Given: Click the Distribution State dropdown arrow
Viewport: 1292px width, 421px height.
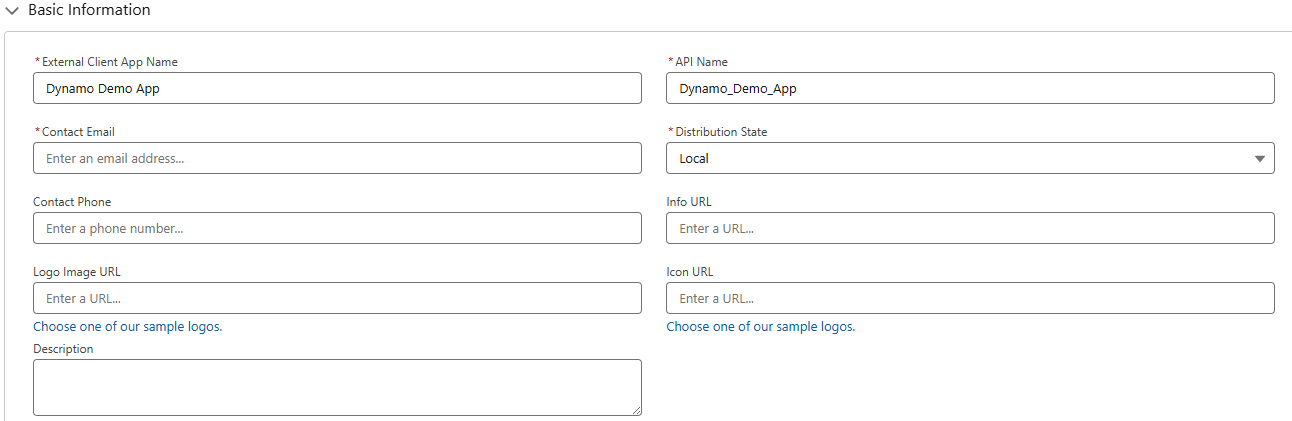Looking at the screenshot, I should click(1259, 159).
